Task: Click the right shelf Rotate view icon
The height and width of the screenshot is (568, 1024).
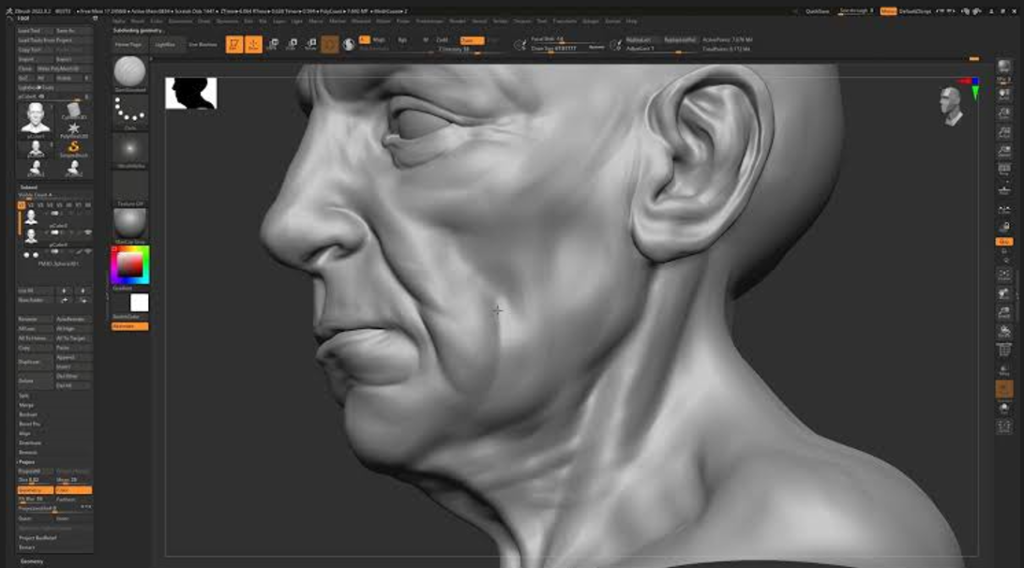Action: coord(1004,332)
